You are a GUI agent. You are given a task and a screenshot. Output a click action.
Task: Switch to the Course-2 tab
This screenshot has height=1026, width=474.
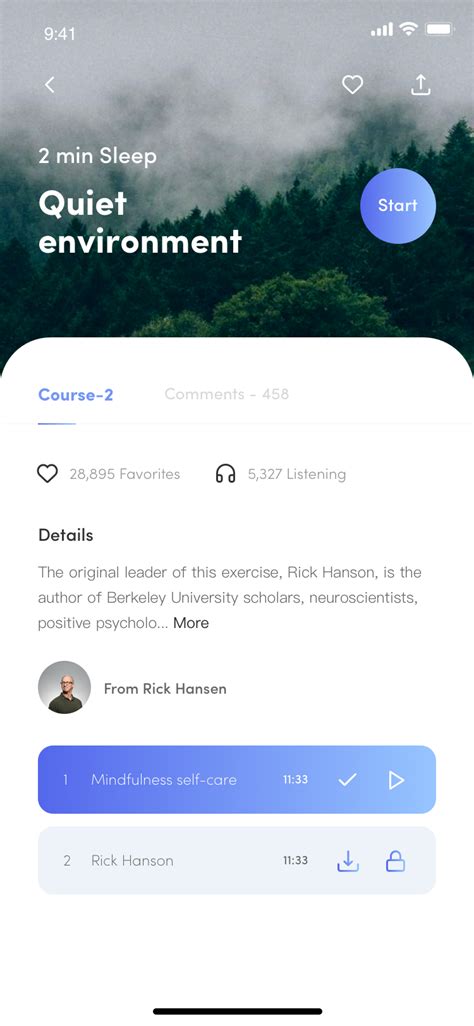coord(75,395)
